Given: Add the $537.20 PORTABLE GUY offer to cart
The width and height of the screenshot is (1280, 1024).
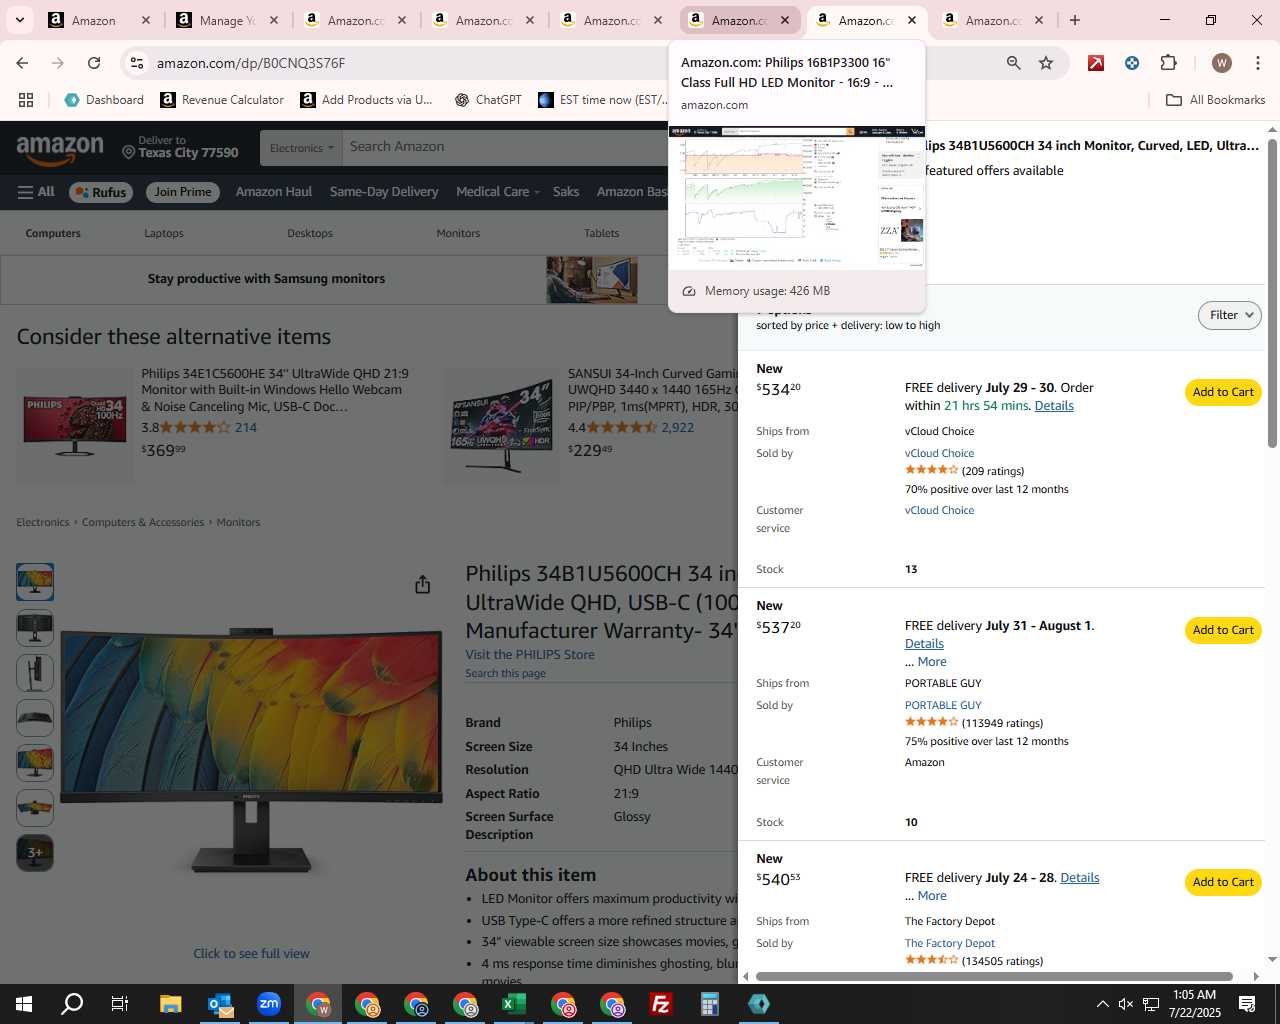Looking at the screenshot, I should coord(1223,630).
